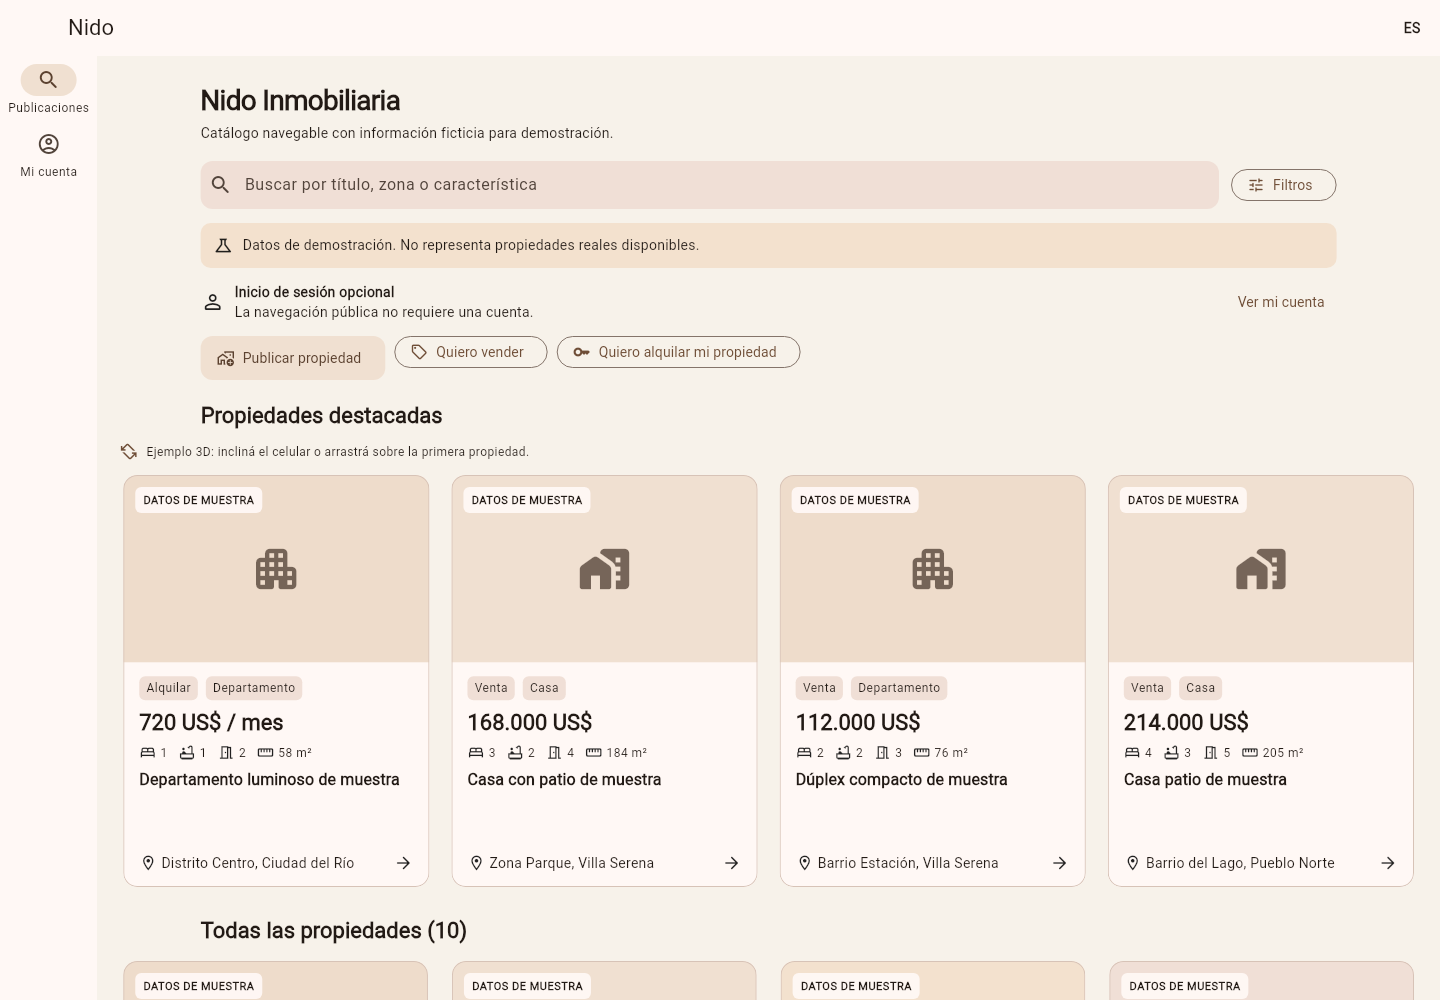Click the flask icon in demo data banner
The width and height of the screenshot is (1440, 1000).
tap(223, 245)
